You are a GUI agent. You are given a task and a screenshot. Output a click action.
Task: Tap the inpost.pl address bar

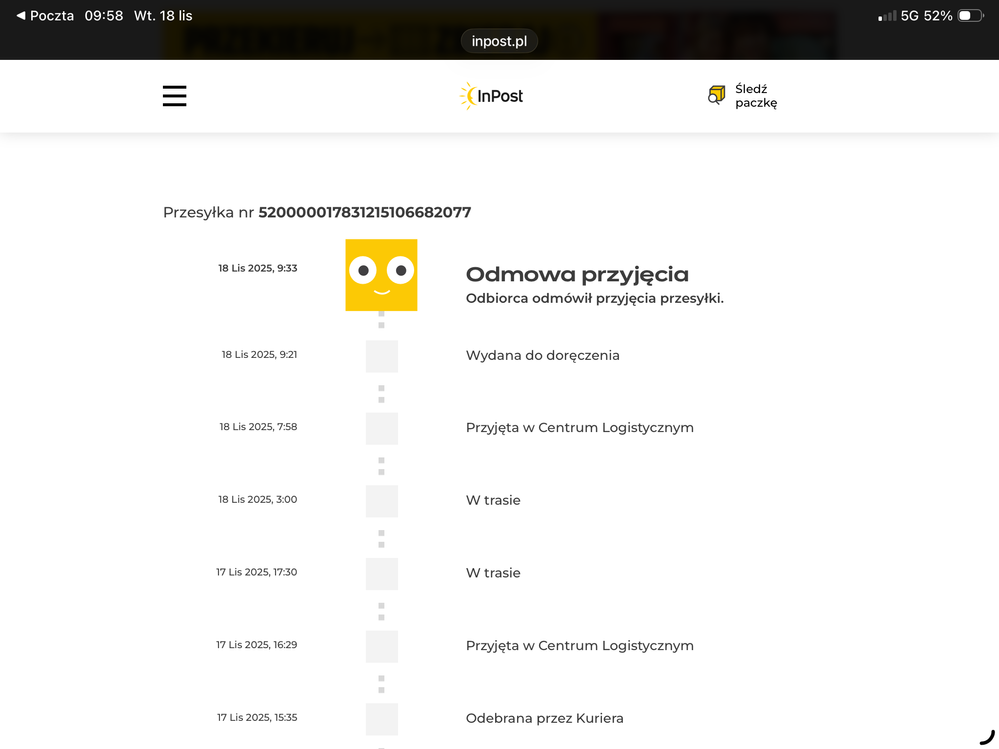click(499, 41)
